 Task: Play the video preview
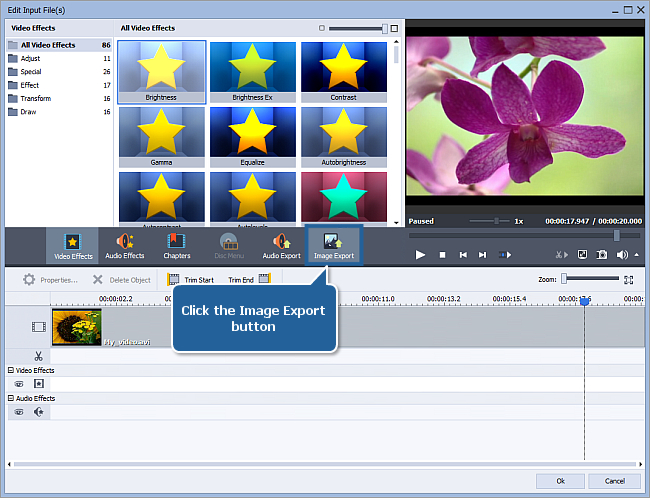[420, 255]
